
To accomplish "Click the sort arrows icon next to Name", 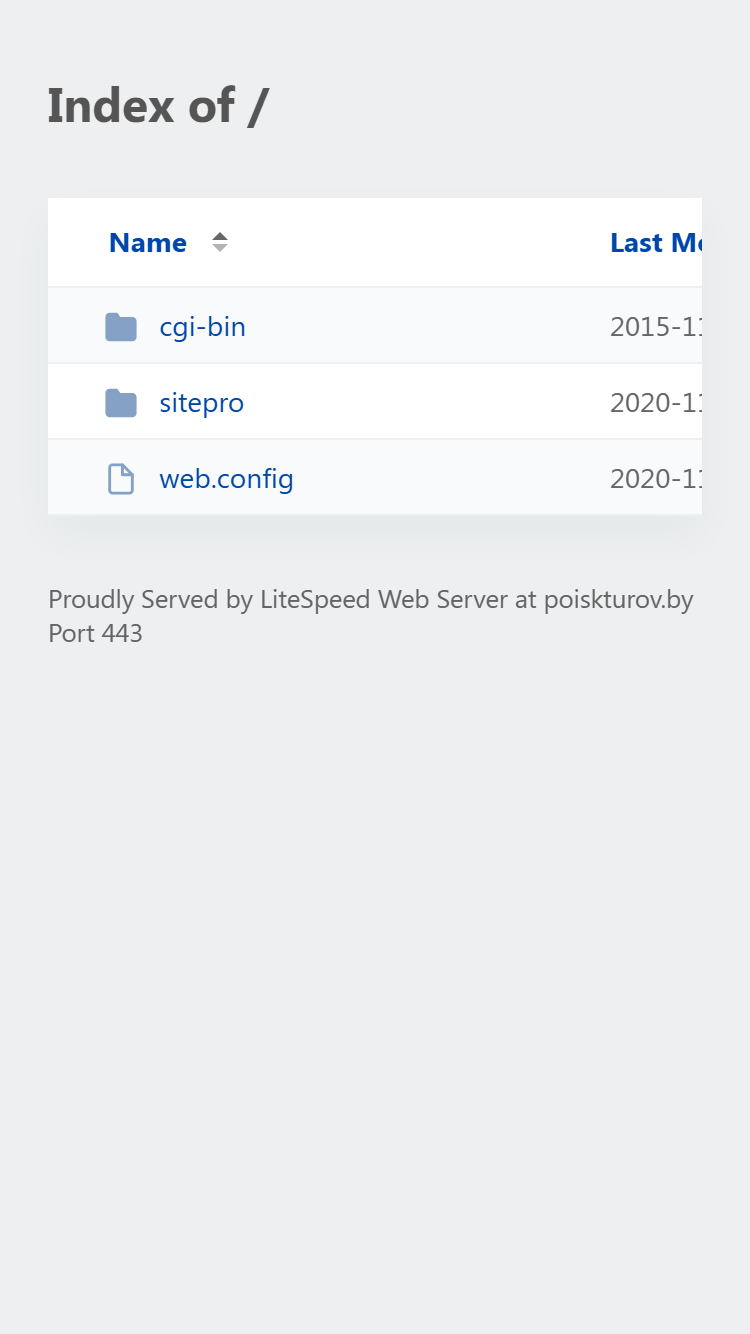I will (220, 242).
